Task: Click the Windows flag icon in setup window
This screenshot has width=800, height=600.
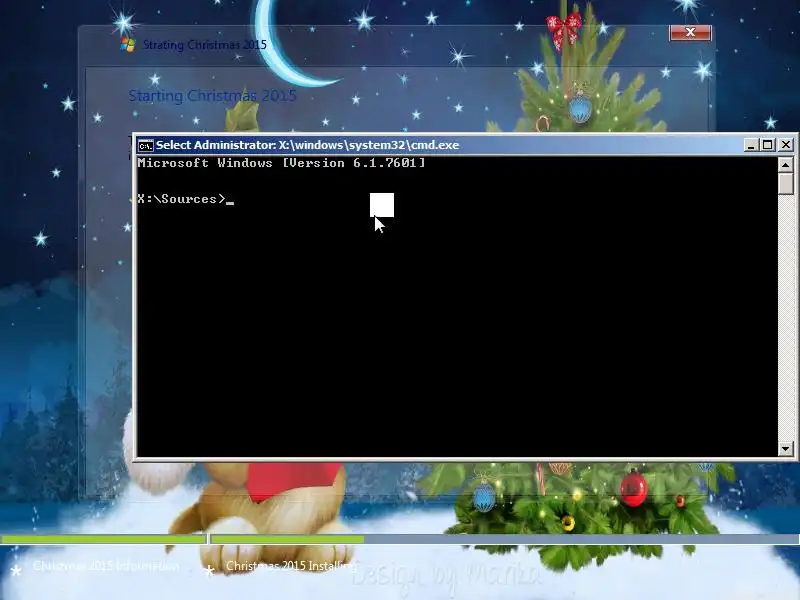Action: tap(128, 44)
